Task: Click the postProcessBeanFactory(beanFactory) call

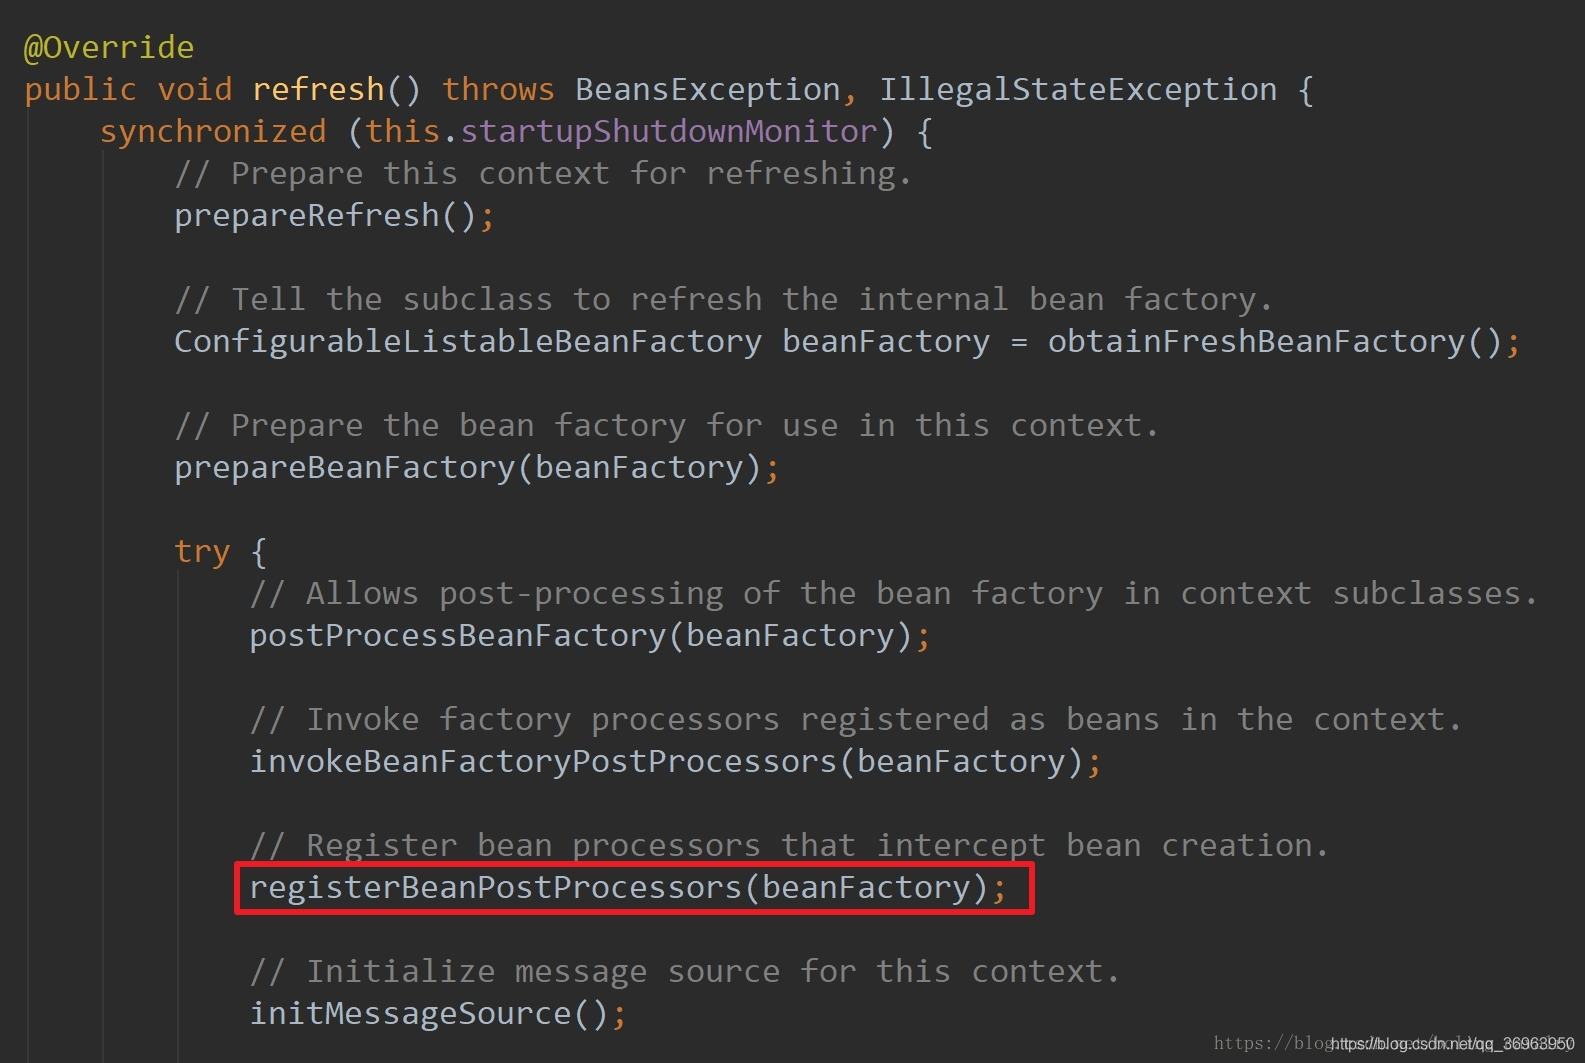Action: (581, 635)
